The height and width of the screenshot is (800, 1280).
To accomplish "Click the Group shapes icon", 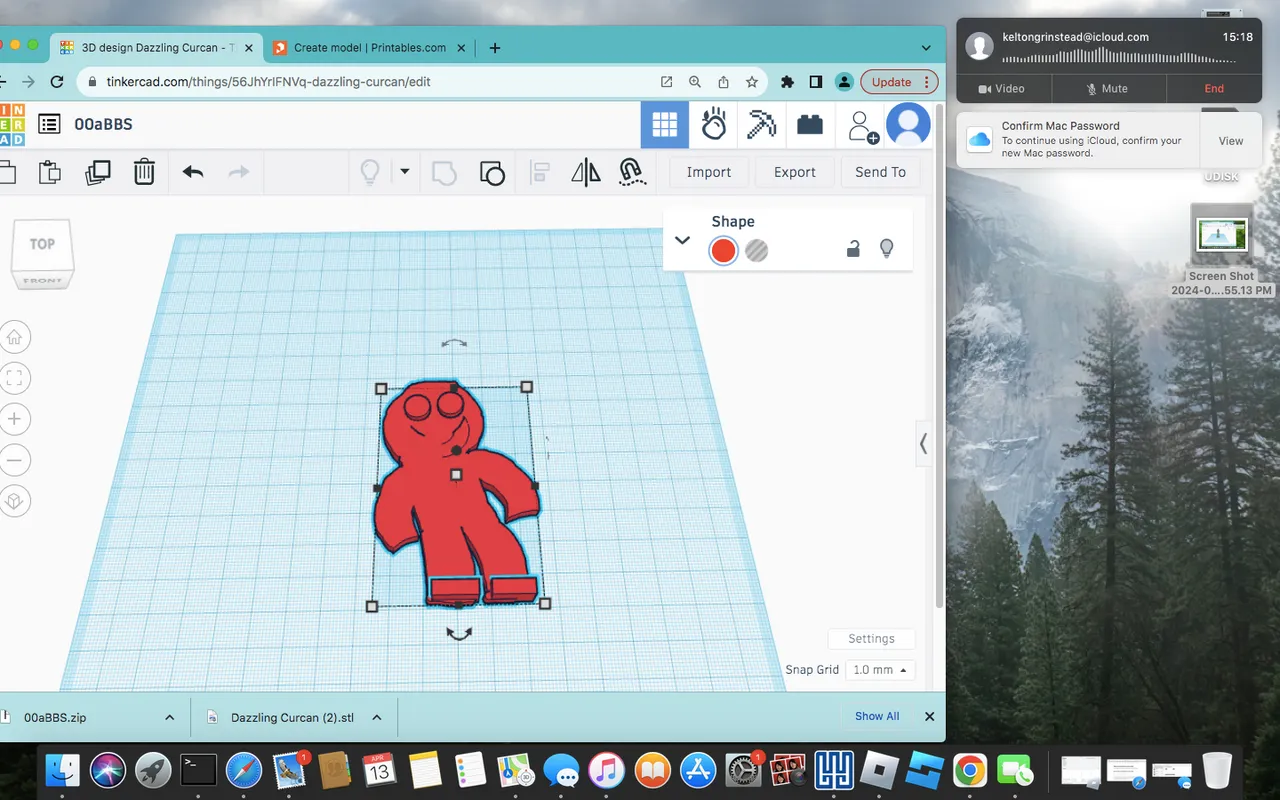I will coord(444,172).
